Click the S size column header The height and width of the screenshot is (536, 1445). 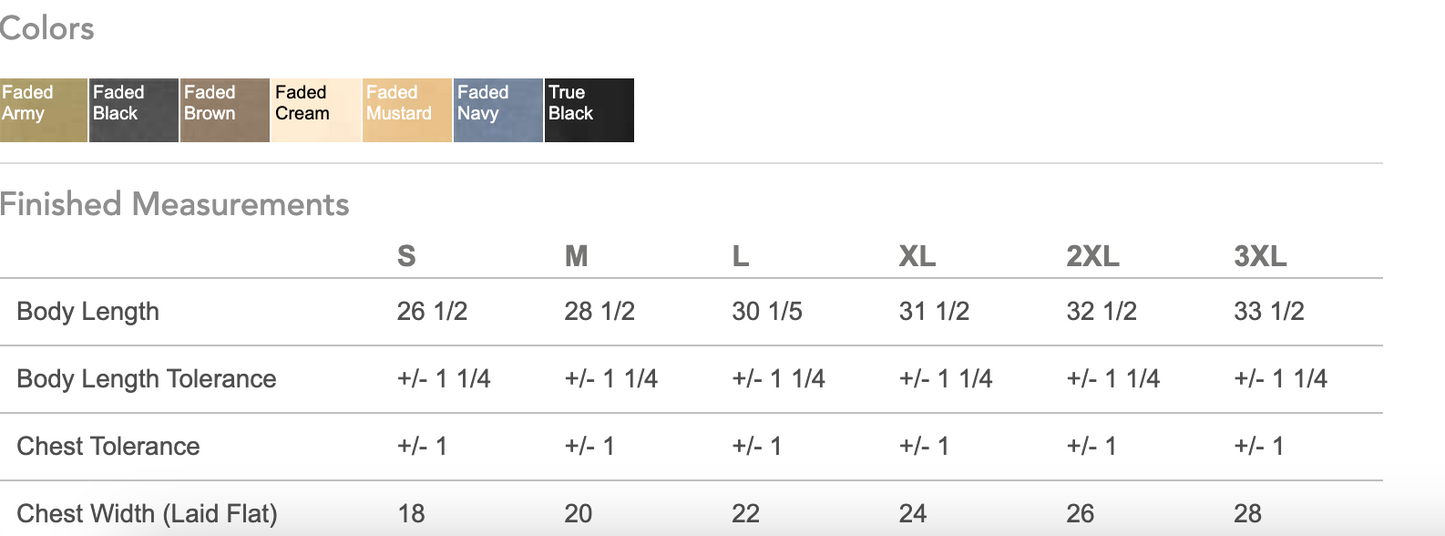click(x=406, y=256)
